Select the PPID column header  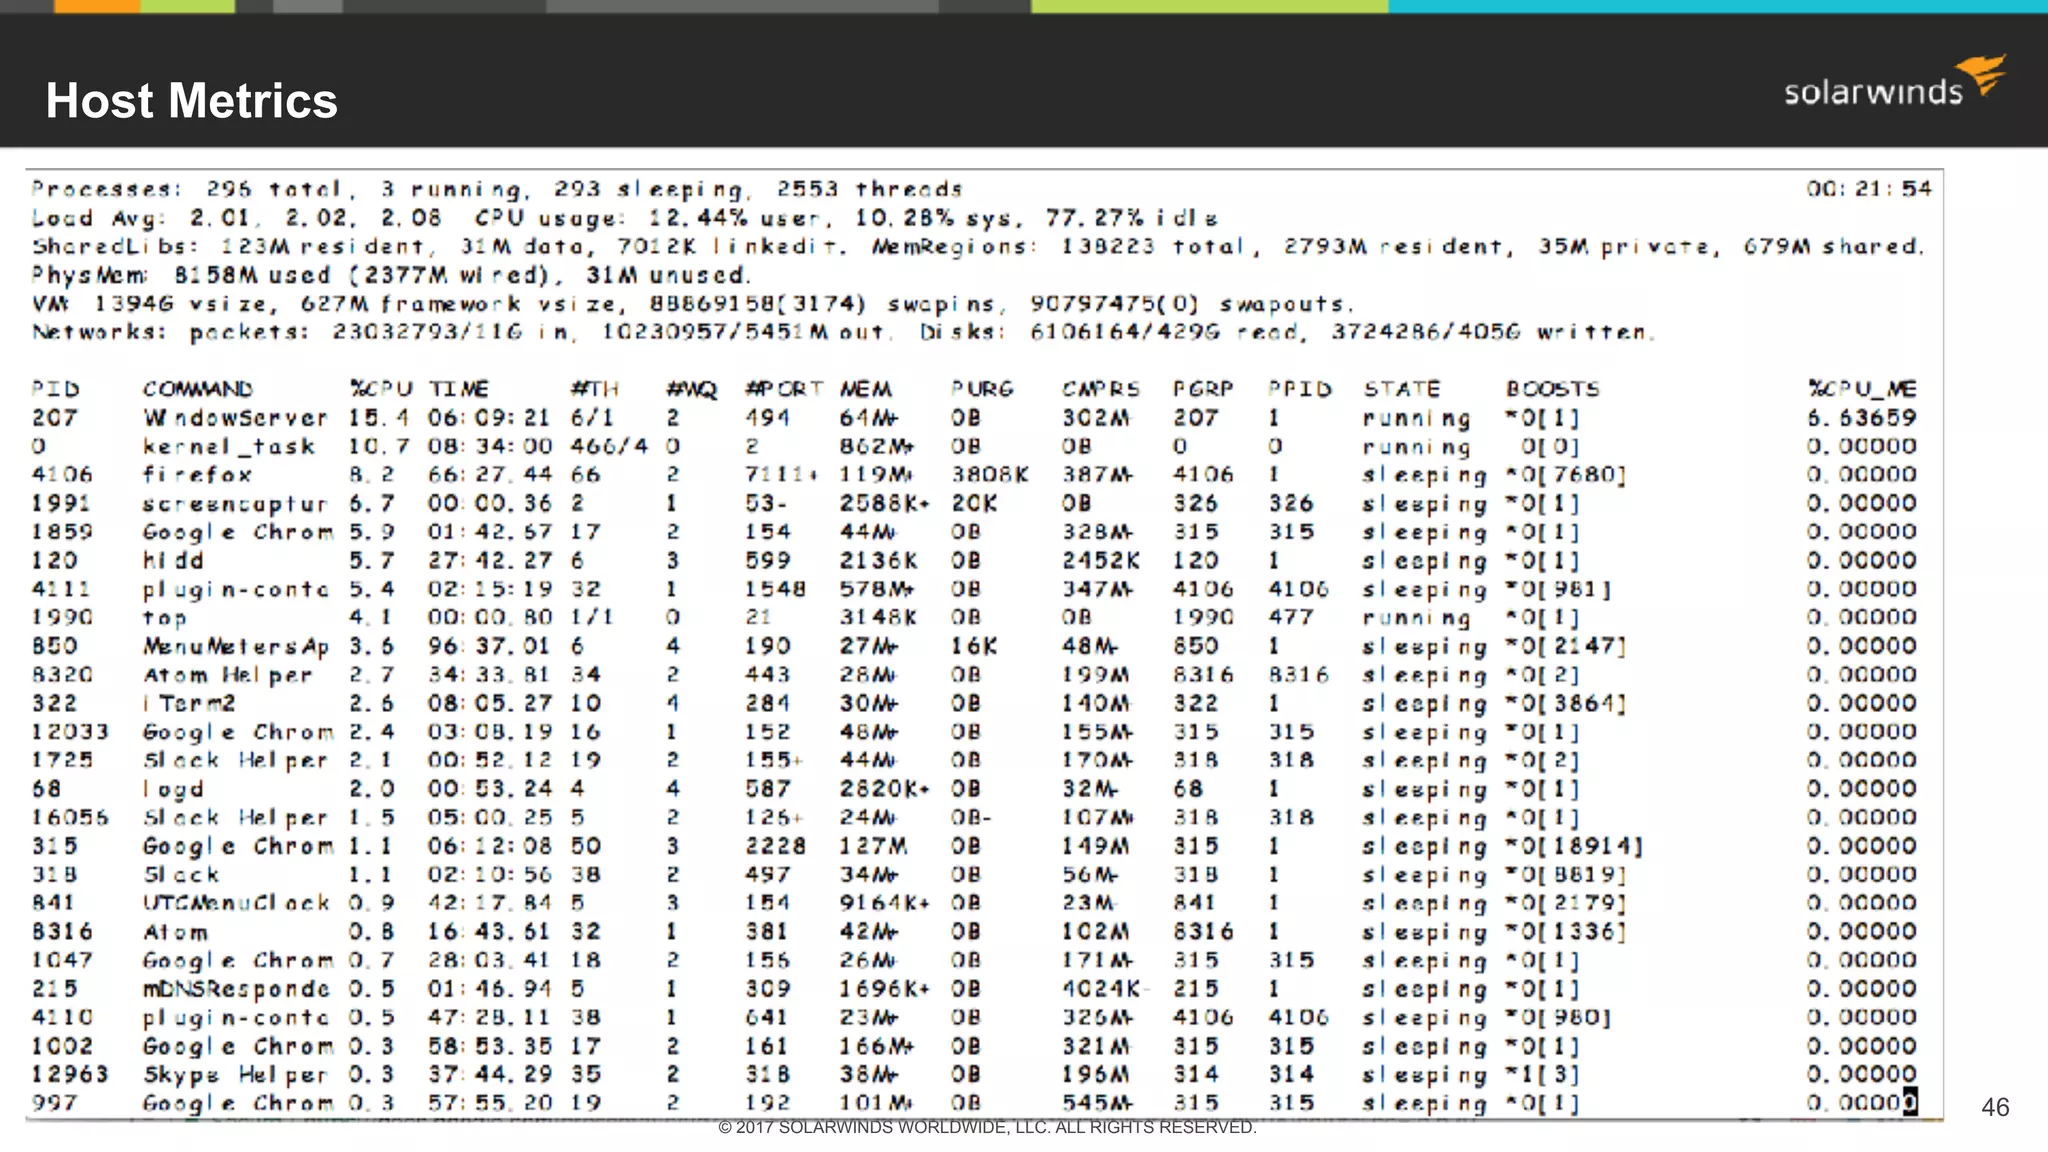(1300, 389)
